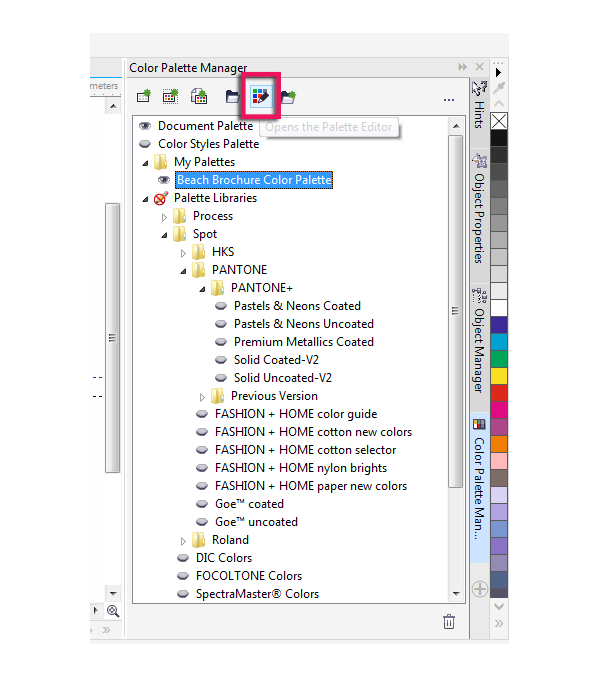Screen dimensions: 600x677
Task: Create a new palette from the document
Action: coord(199,96)
